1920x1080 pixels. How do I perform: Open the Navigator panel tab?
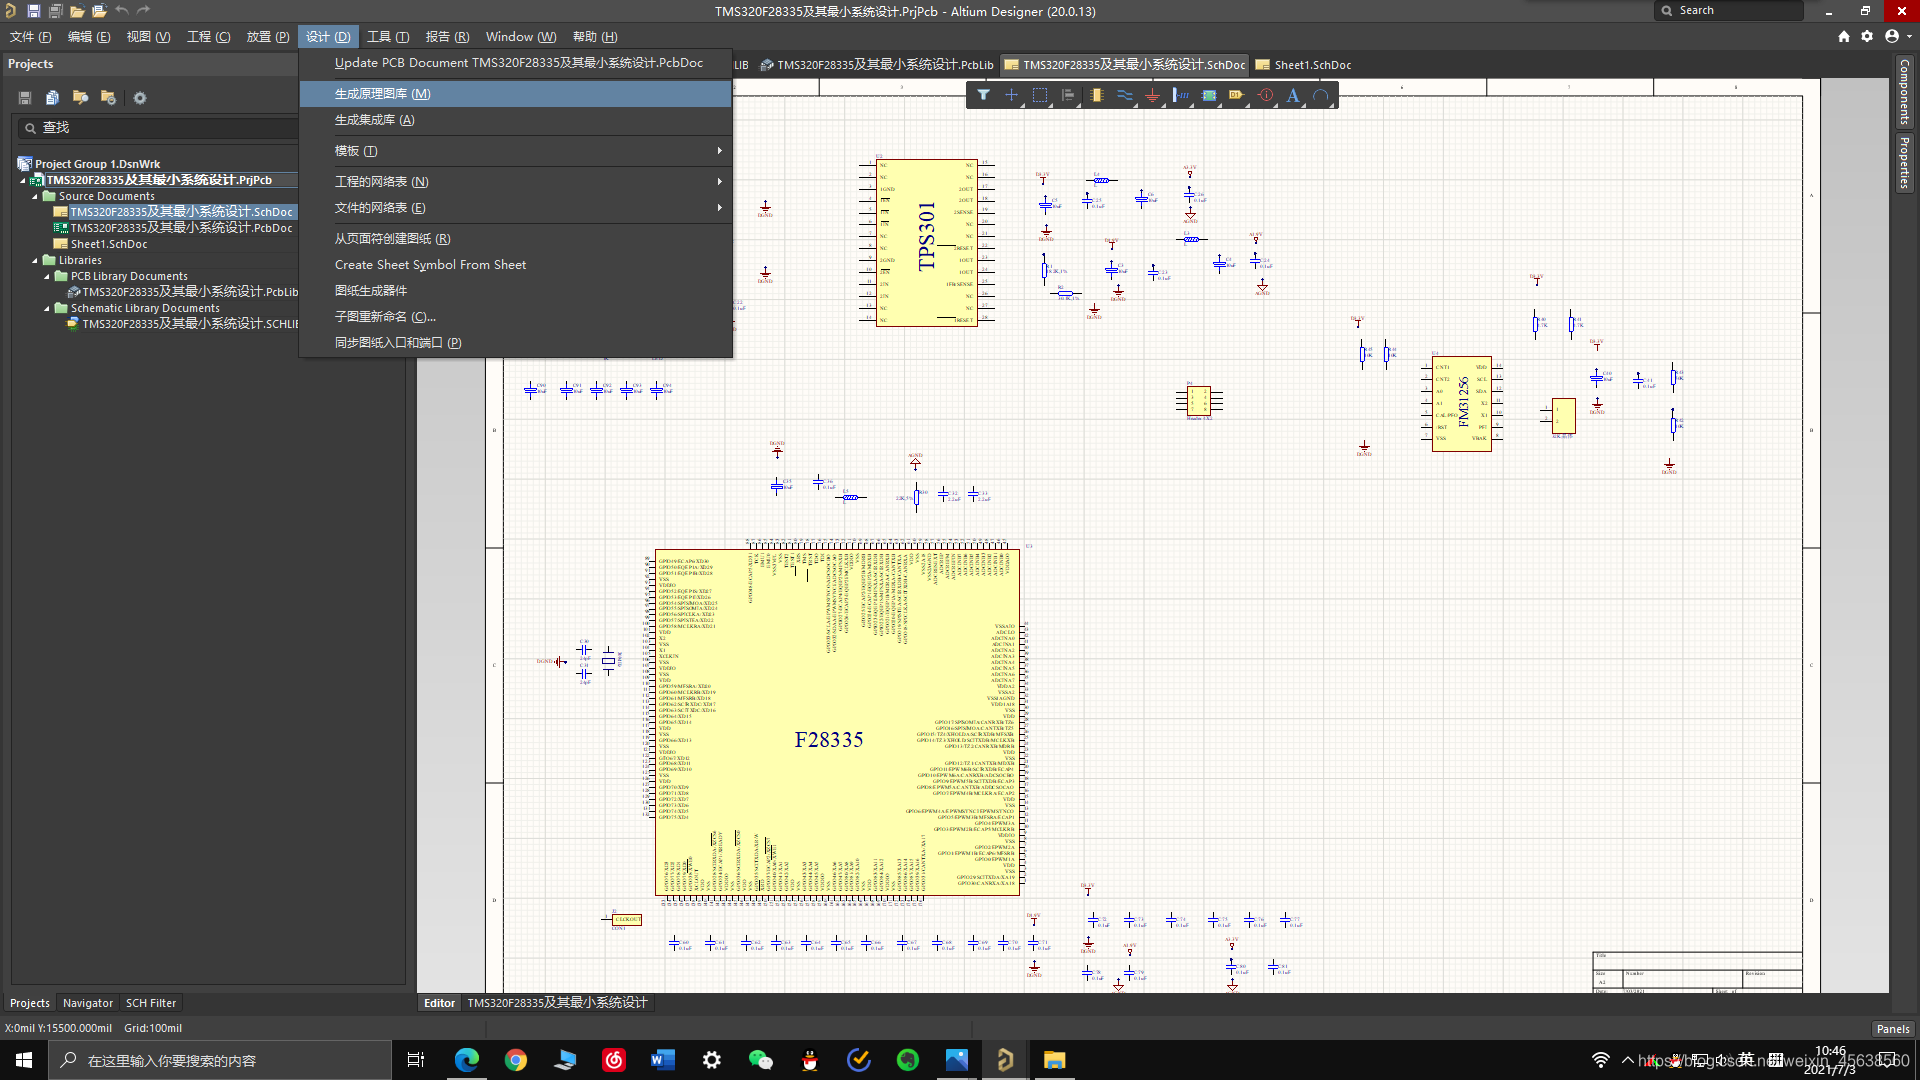click(88, 1003)
